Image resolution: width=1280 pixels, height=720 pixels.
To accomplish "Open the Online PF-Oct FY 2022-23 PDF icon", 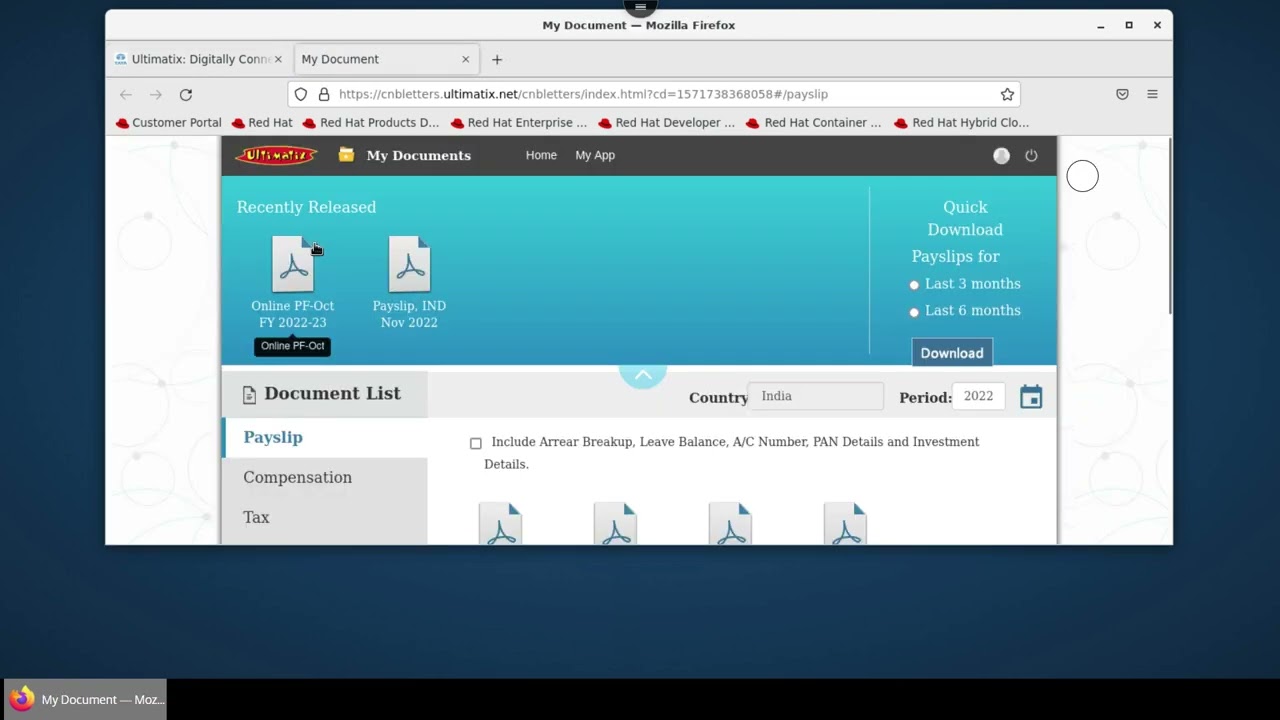I will tap(293, 264).
